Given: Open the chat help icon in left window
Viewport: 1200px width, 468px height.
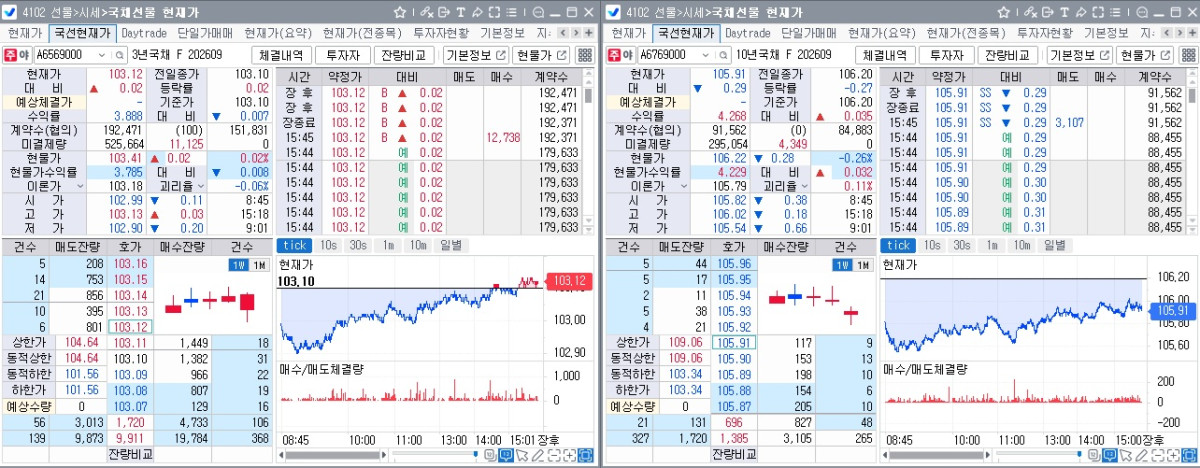Looking at the screenshot, I should 538,12.
